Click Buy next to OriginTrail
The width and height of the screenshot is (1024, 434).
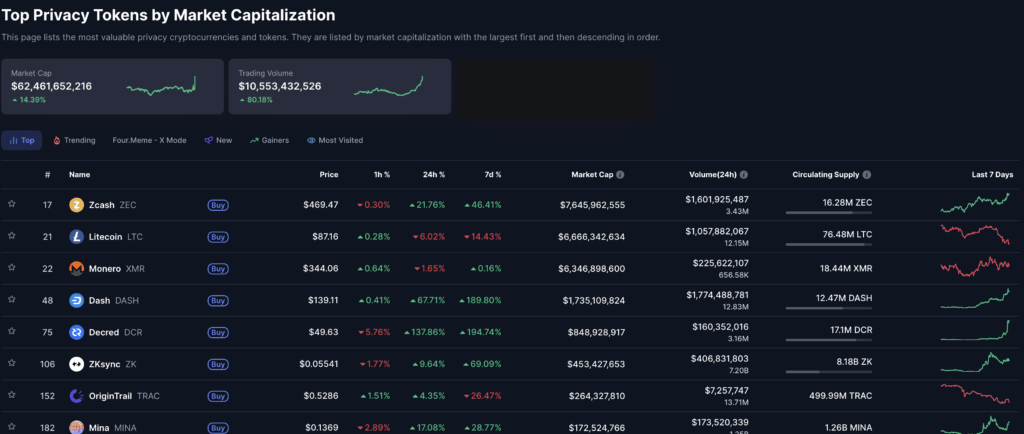[218, 395]
